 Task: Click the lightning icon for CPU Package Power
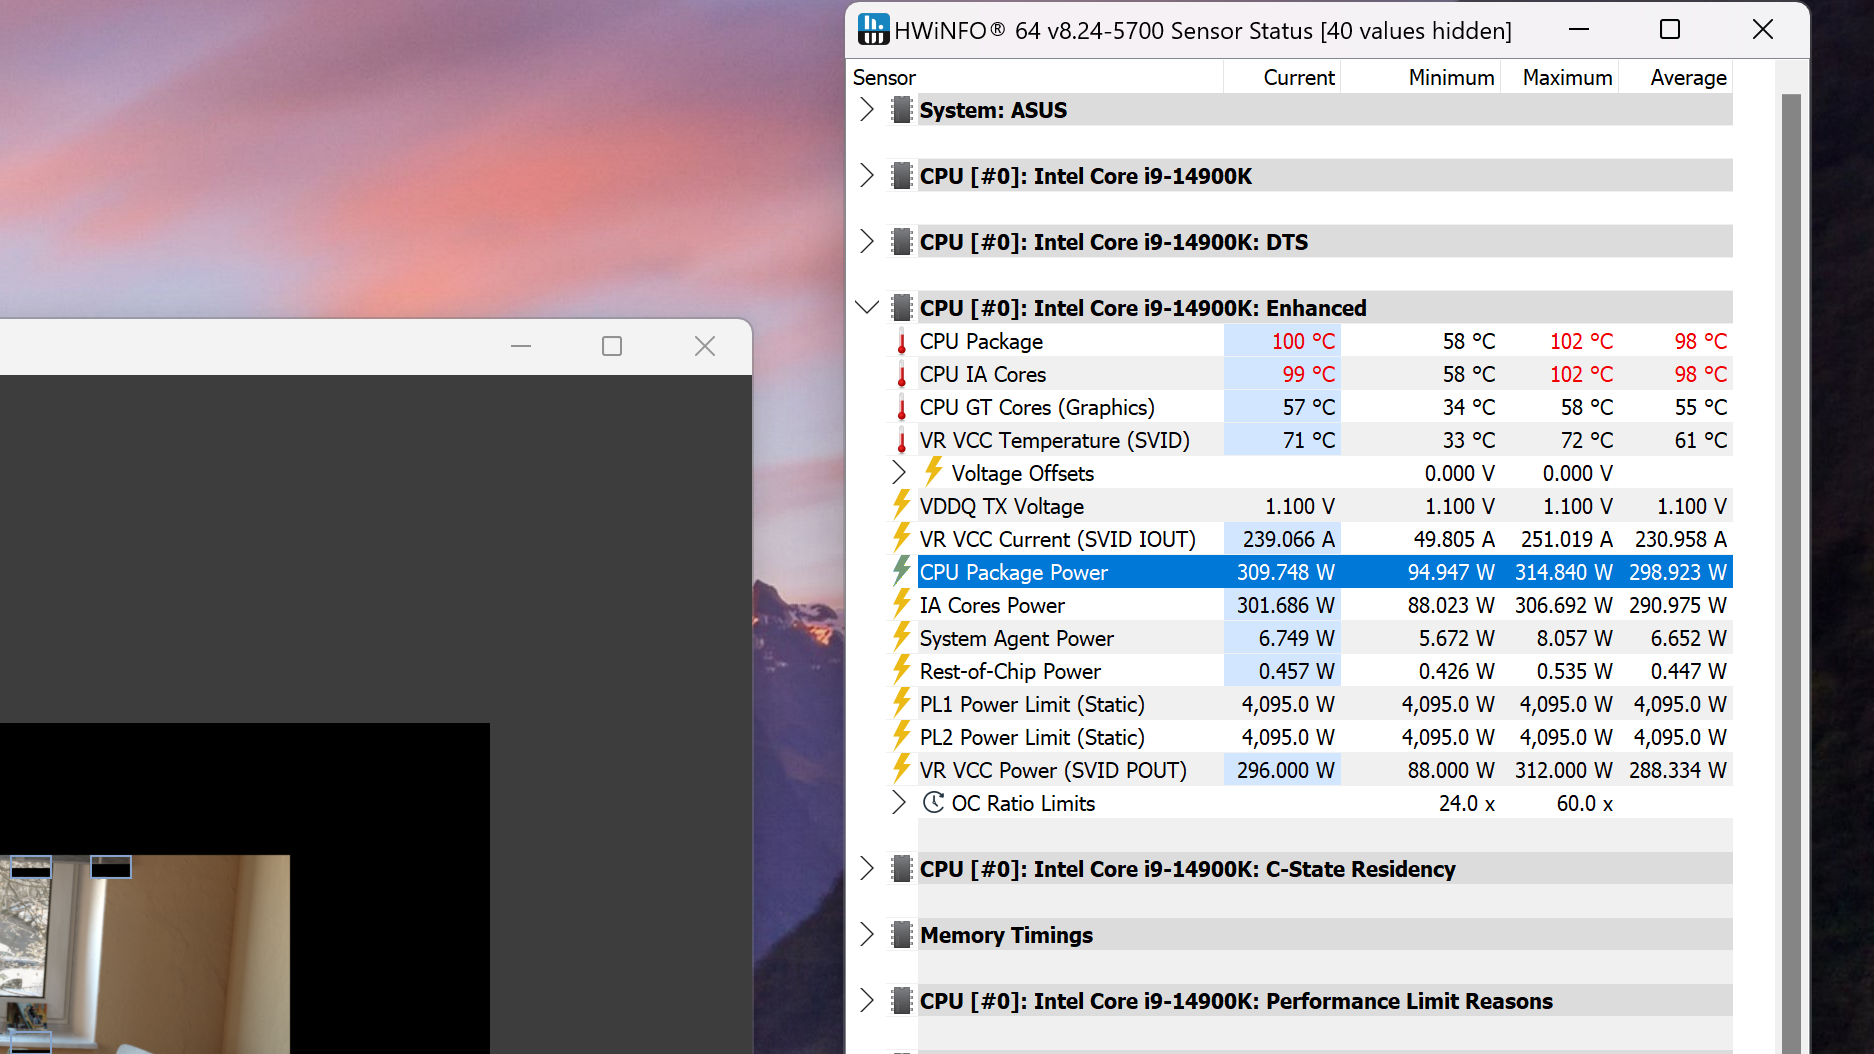point(902,570)
